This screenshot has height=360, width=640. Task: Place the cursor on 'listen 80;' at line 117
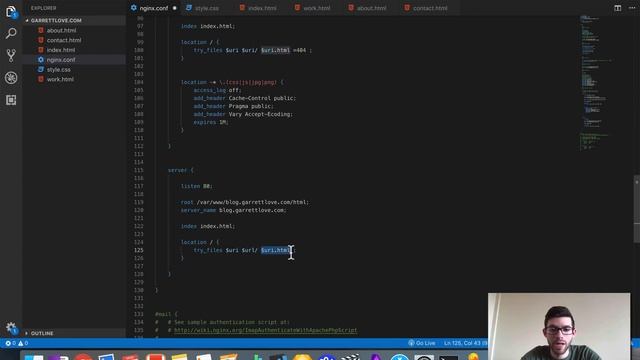196,186
